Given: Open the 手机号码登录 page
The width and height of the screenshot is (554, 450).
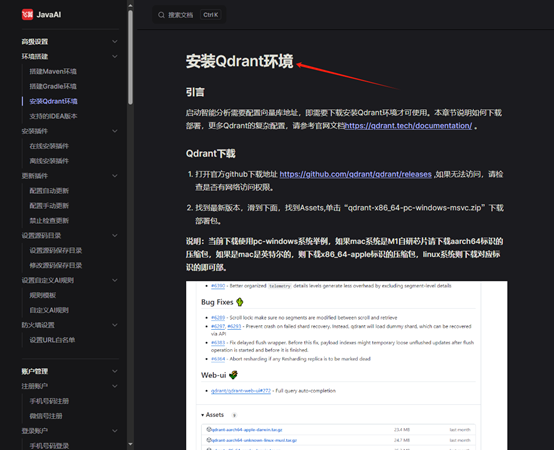Looking at the screenshot, I should 49,446.
